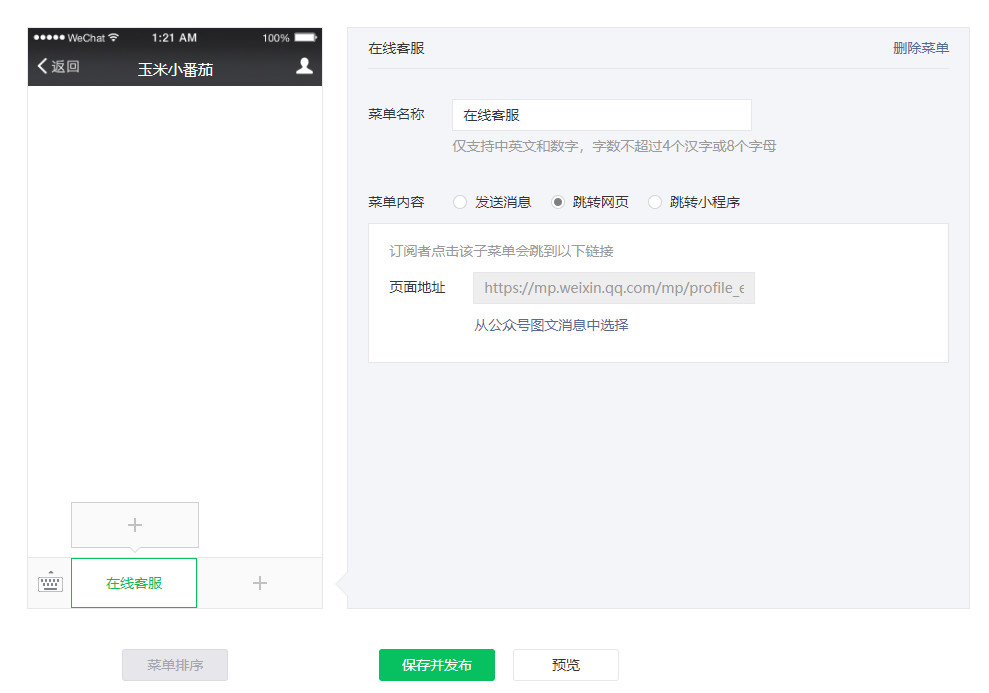The height and width of the screenshot is (693, 989).
Task: Click the signal strength dots beside WeChat
Action: click(x=48, y=38)
